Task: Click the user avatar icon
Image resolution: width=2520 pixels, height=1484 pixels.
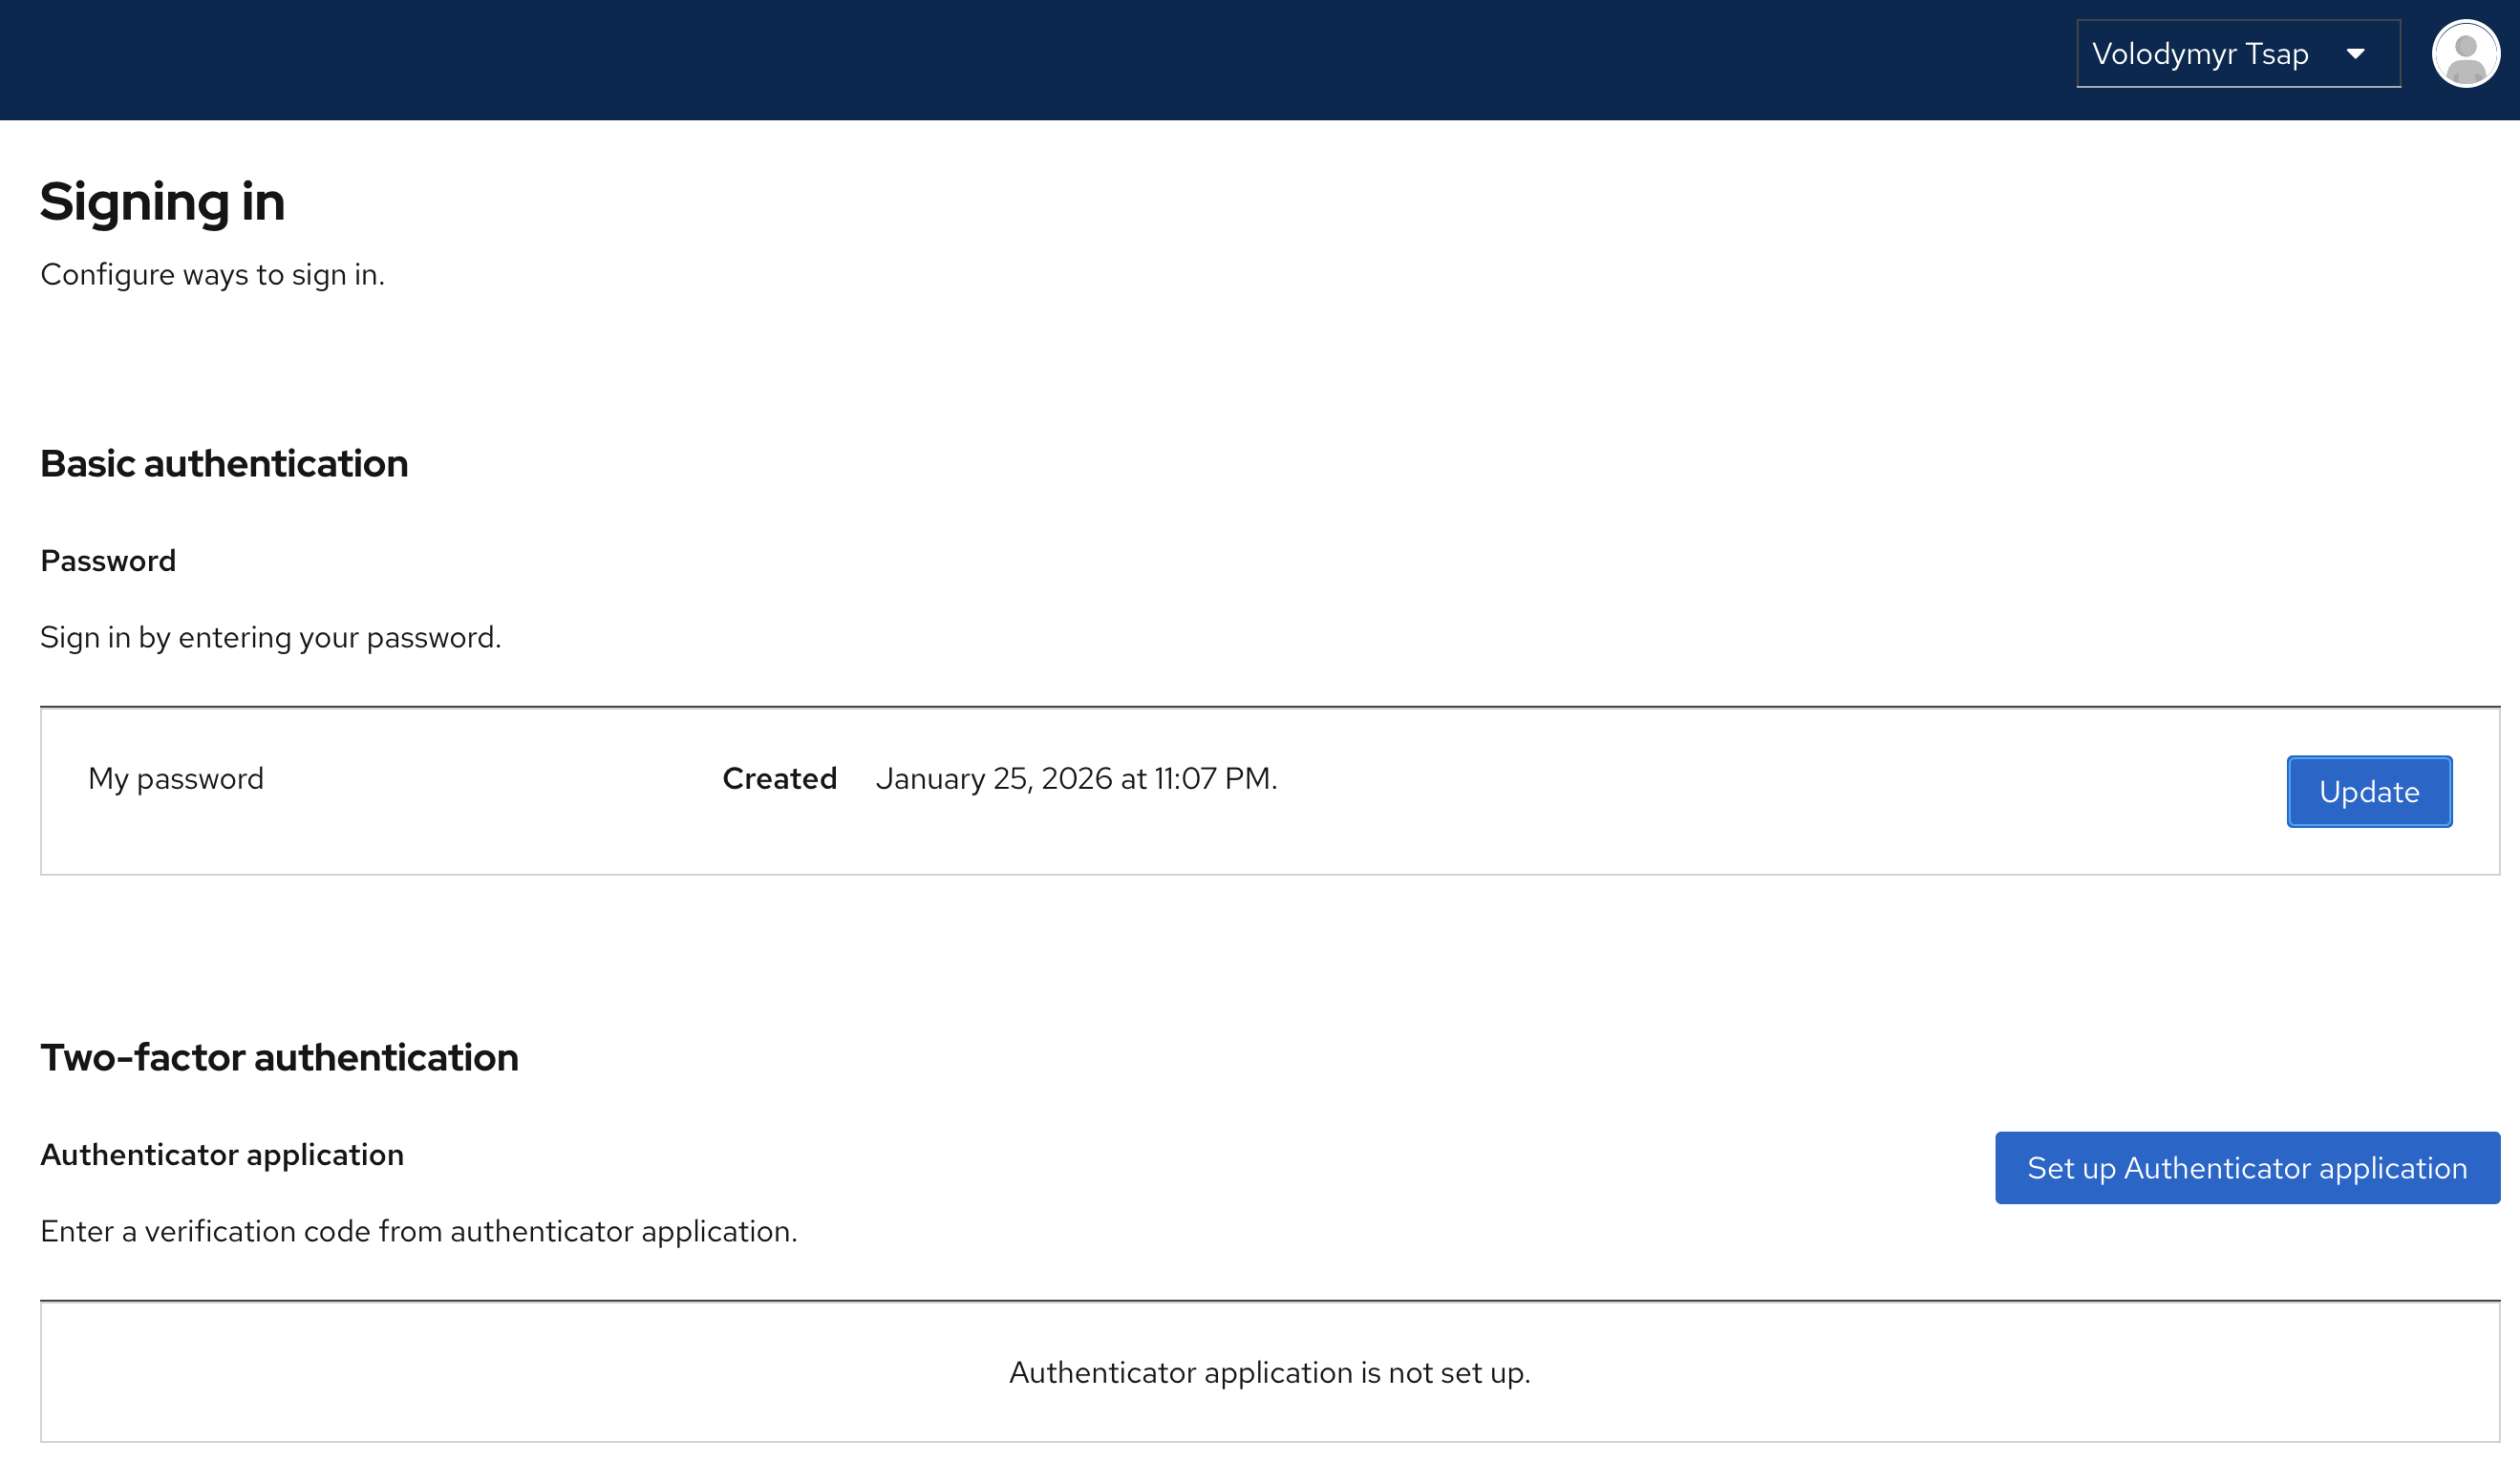Action: (x=2465, y=54)
